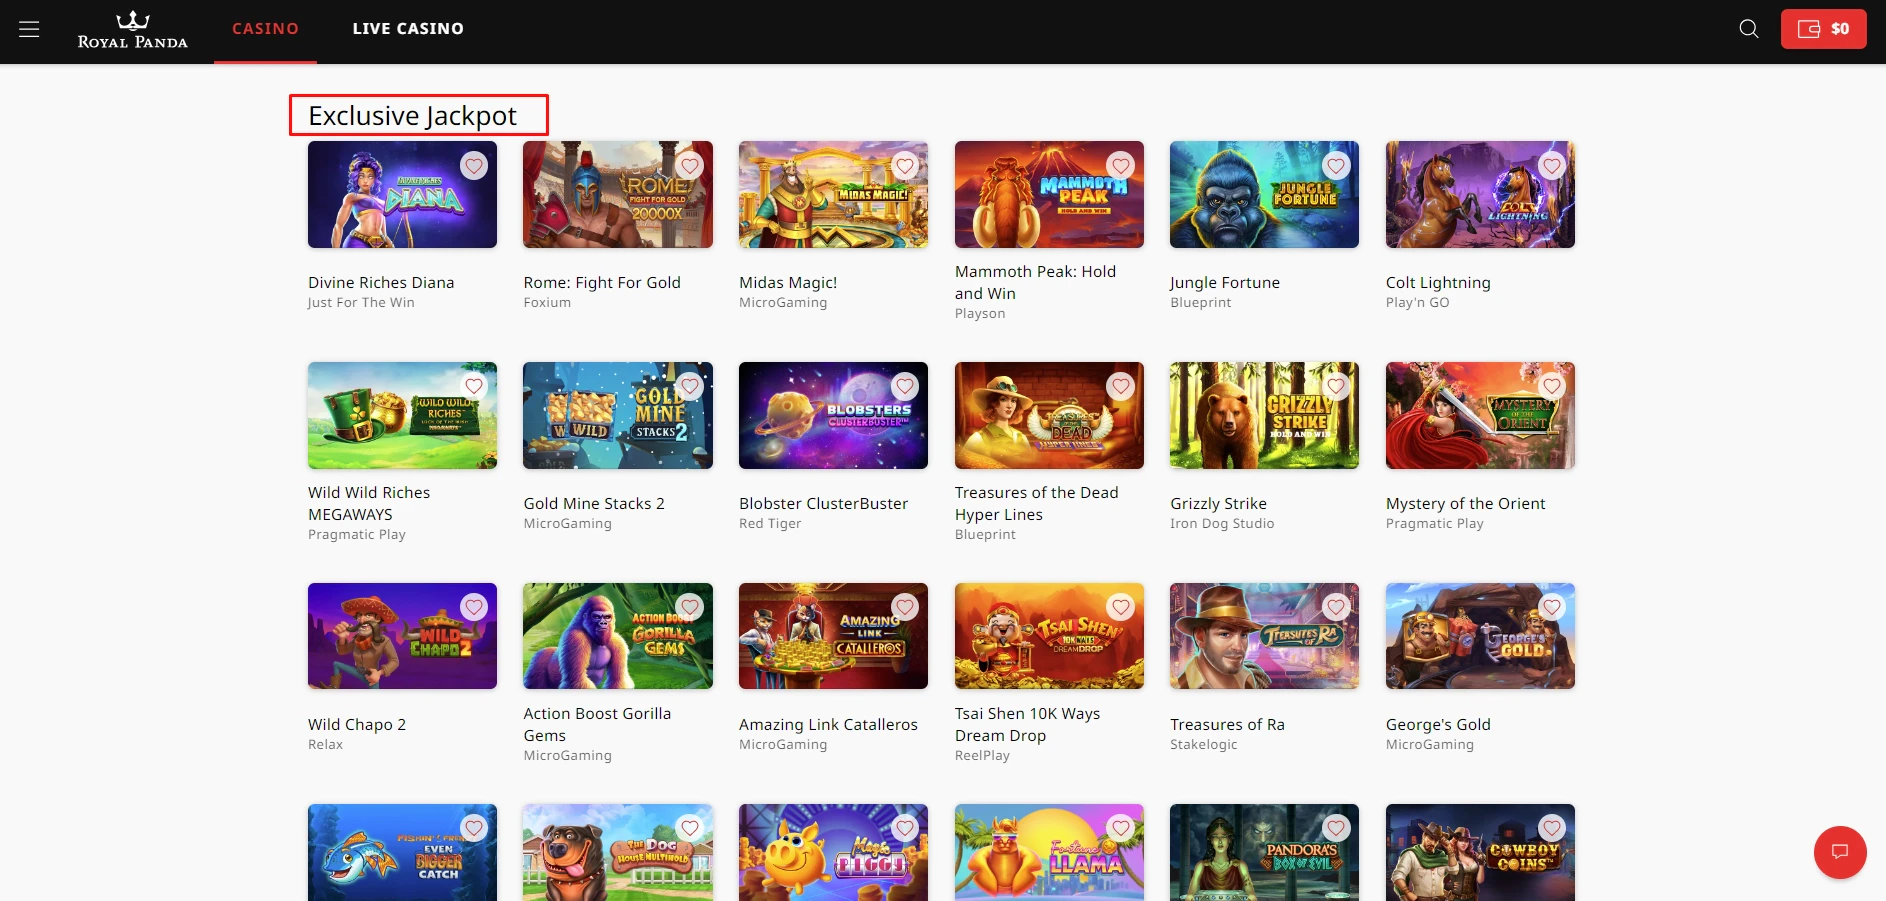Open the live chat bubble
The width and height of the screenshot is (1886, 901).
point(1840,852)
